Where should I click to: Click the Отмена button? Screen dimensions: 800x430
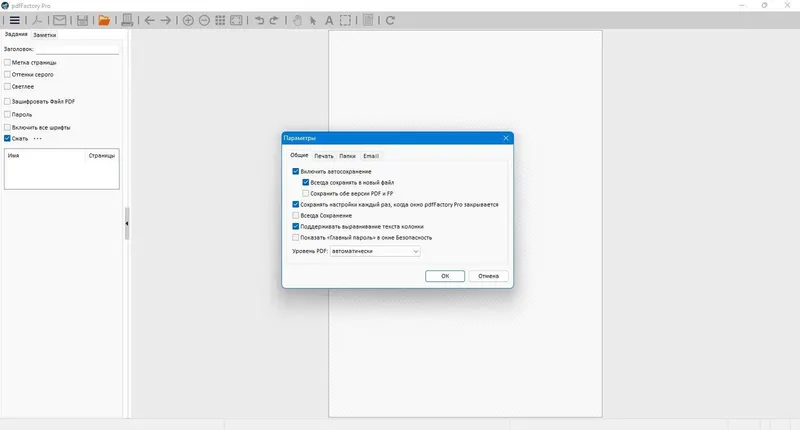point(488,276)
